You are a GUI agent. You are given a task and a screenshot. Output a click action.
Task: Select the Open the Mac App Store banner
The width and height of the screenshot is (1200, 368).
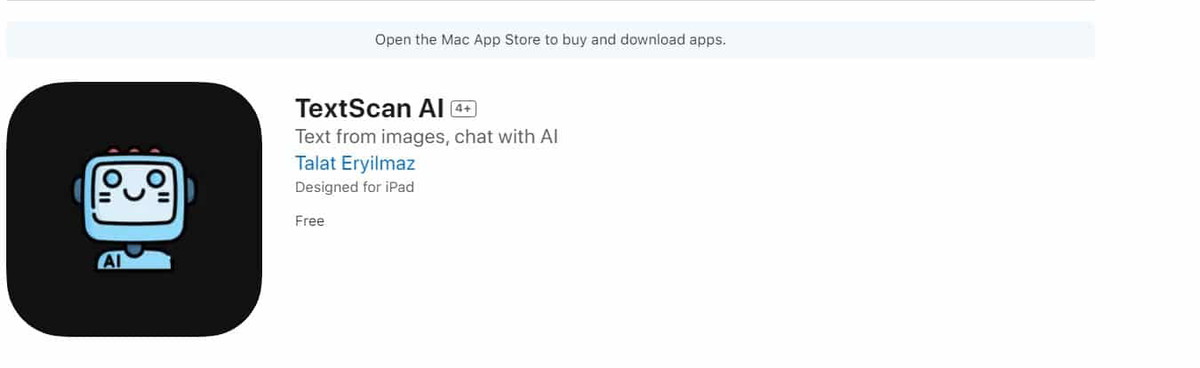[550, 40]
